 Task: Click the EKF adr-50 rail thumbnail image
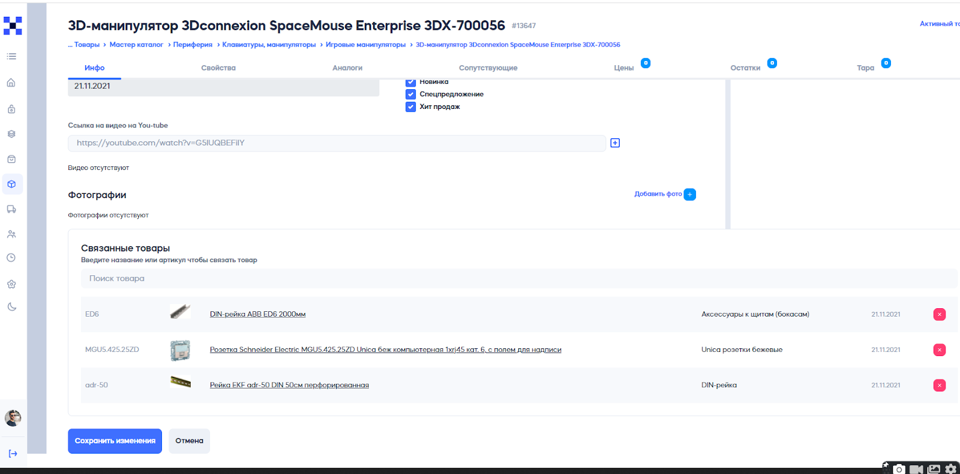pyautogui.click(x=181, y=382)
